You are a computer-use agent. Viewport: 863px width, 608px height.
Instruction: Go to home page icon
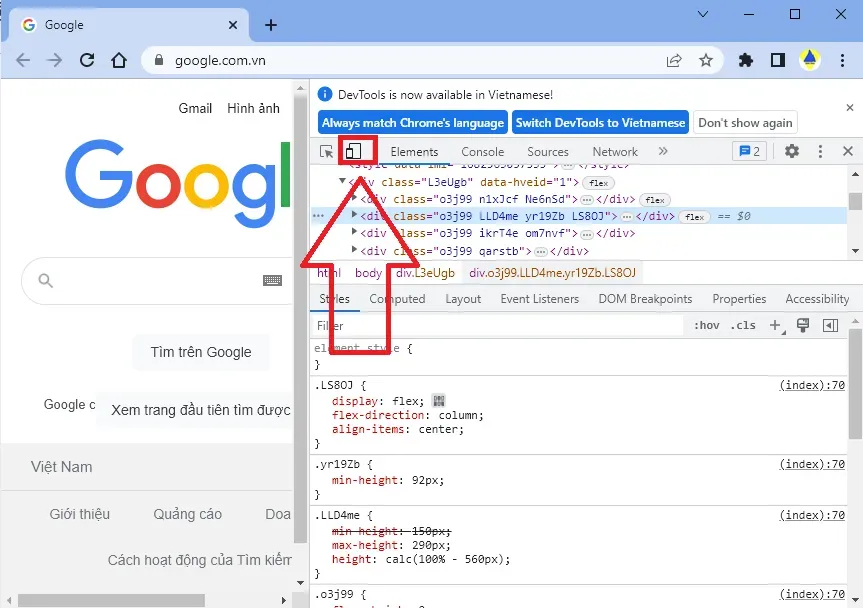(x=119, y=60)
